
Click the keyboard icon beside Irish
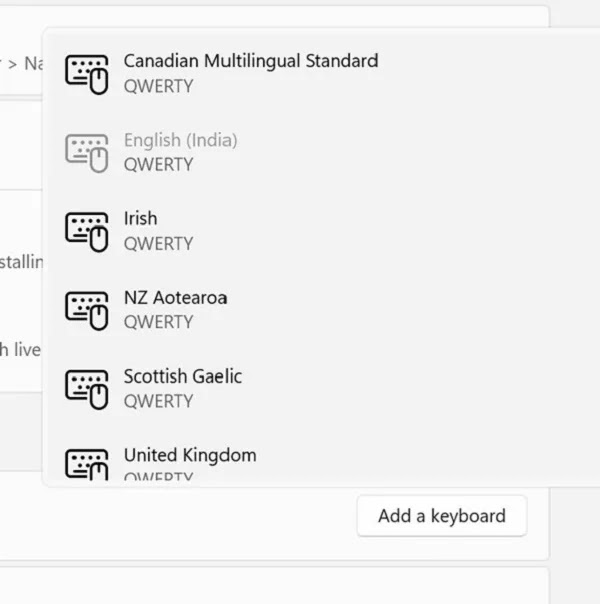point(87,232)
